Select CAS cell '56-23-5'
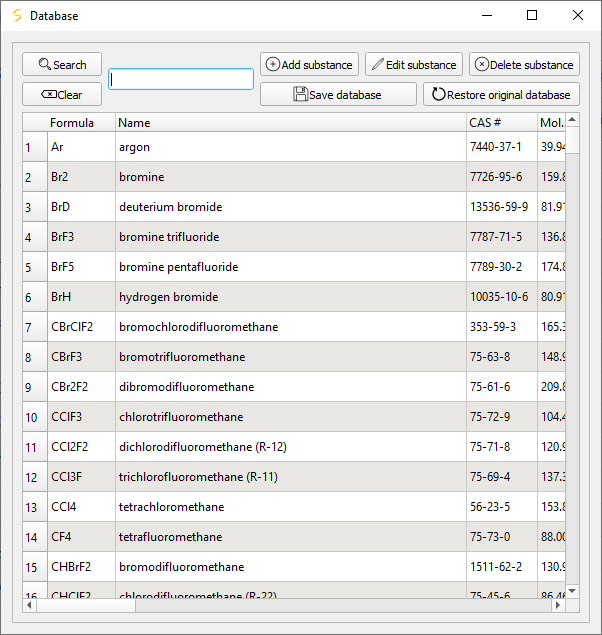 (502, 507)
